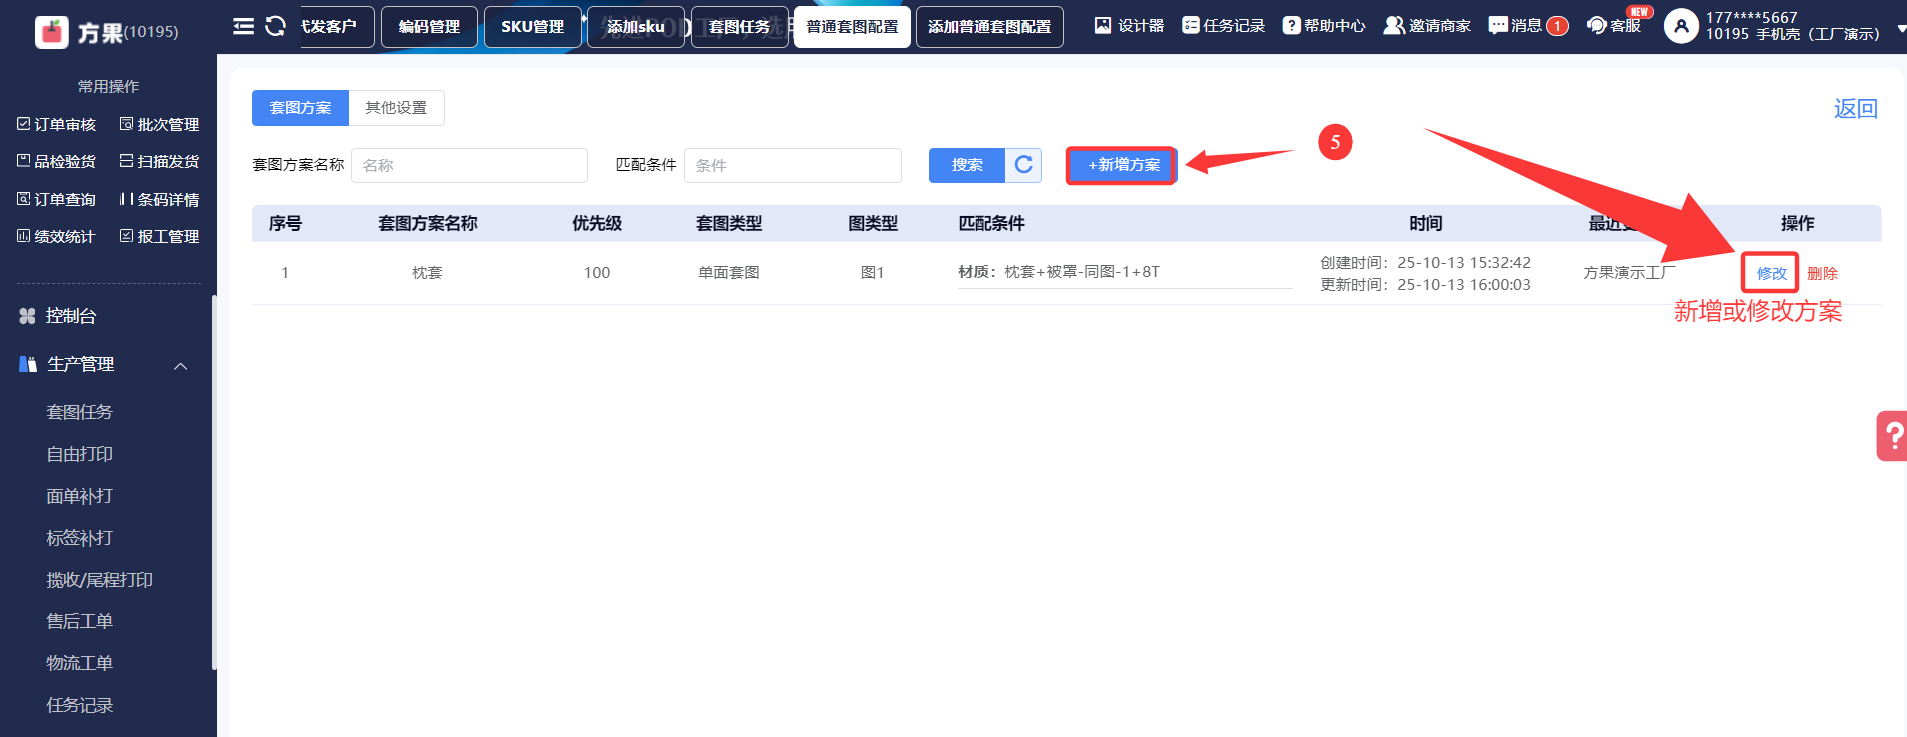Click the 订单审核 shortcut icon
Screen dimensions: 1907x737
click(x=24, y=124)
